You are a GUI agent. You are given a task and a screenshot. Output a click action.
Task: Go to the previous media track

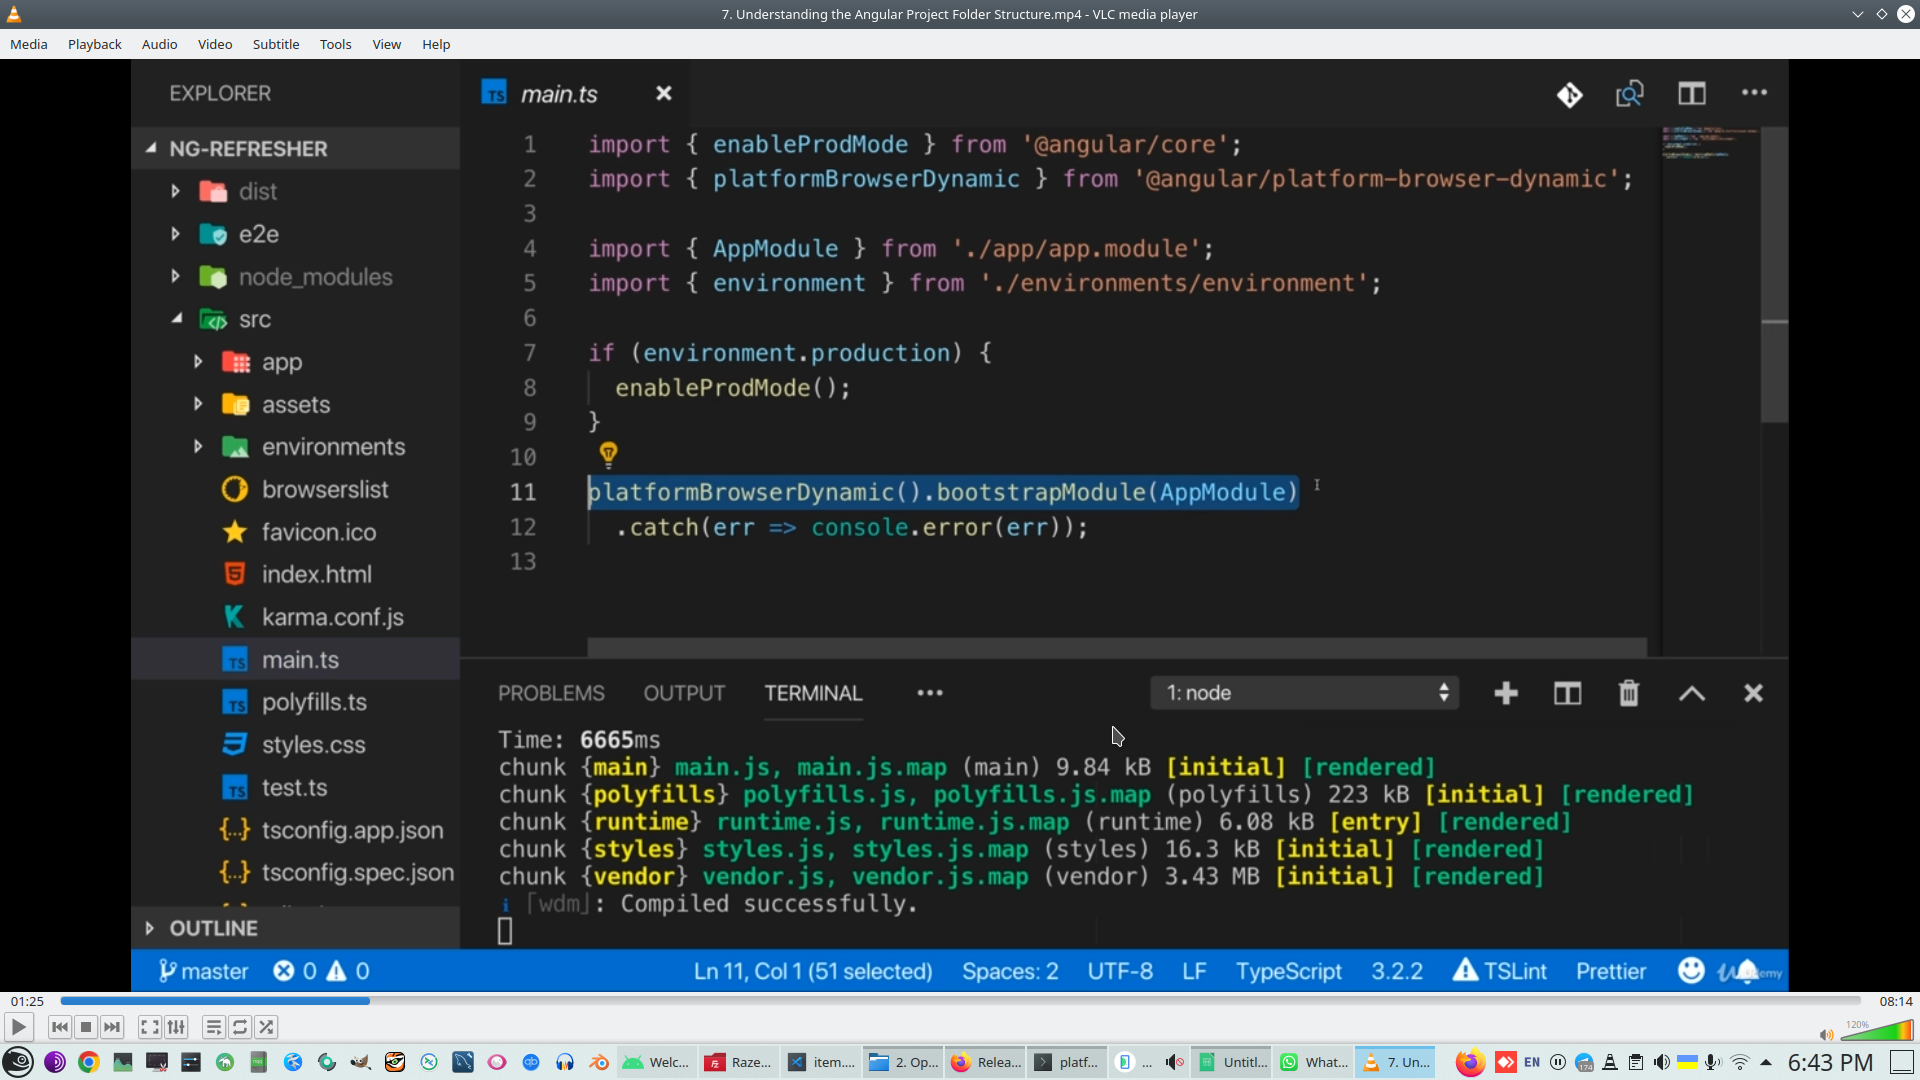pyautogui.click(x=60, y=1027)
